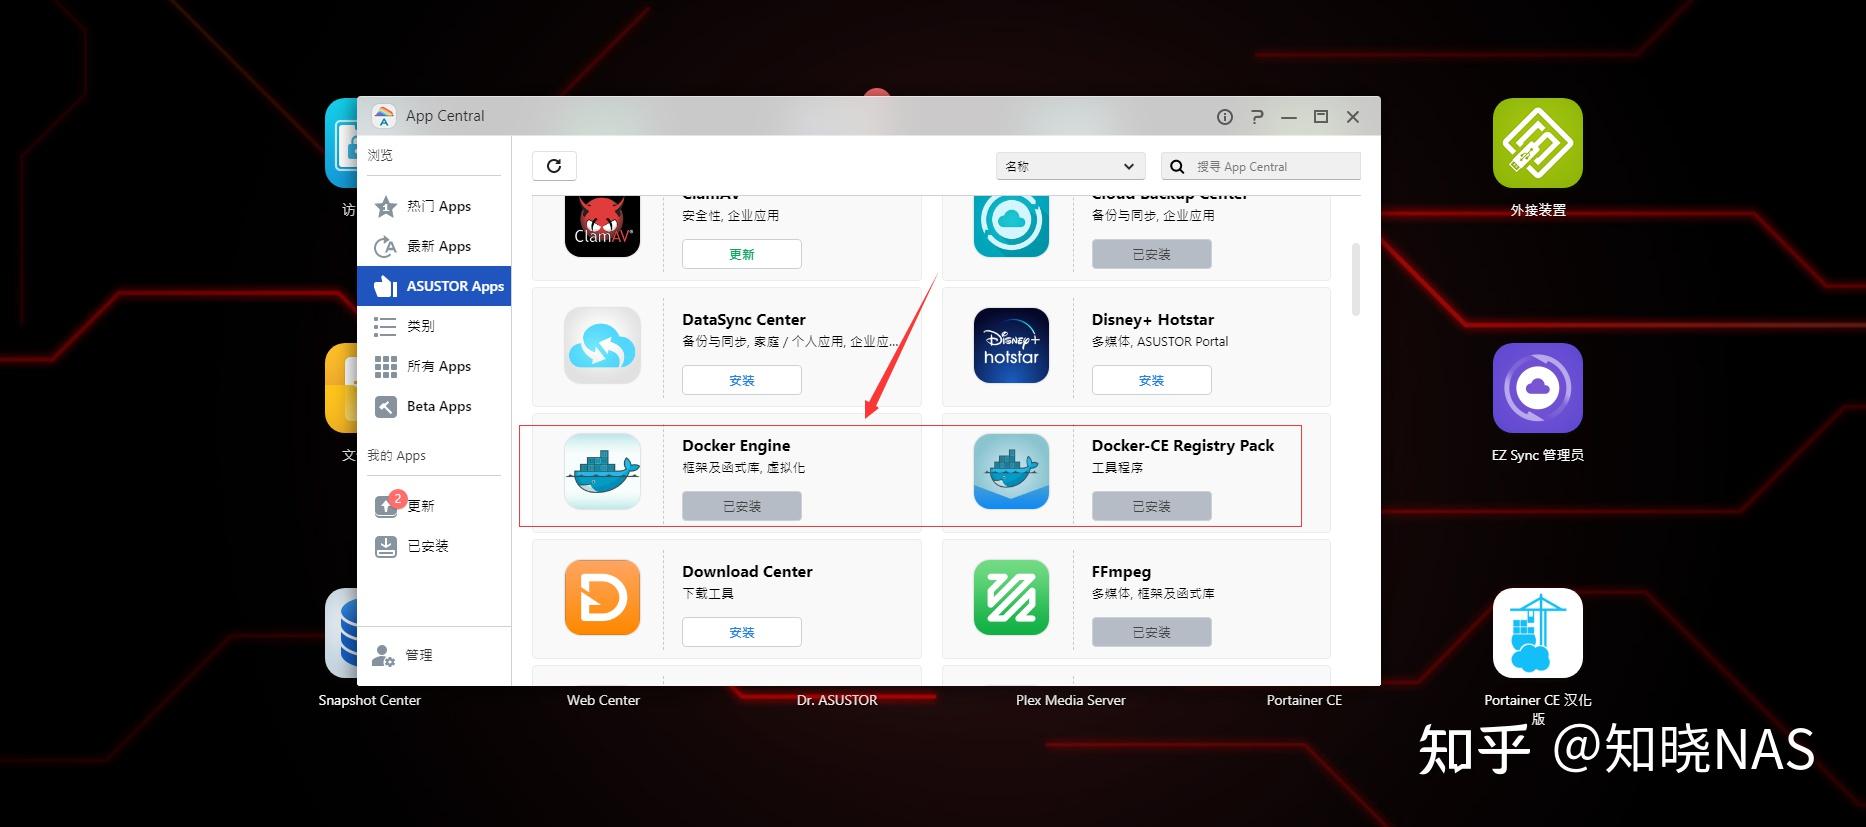Select 最新 Apps in sidebar

(x=434, y=246)
